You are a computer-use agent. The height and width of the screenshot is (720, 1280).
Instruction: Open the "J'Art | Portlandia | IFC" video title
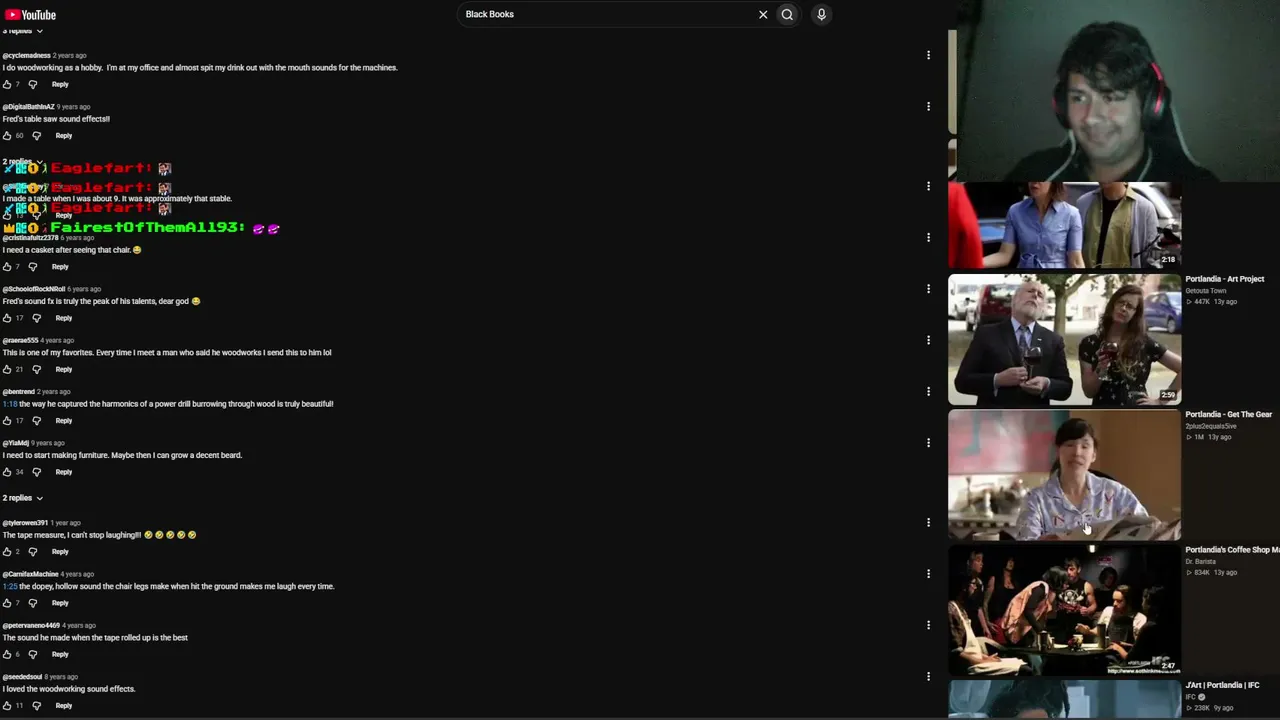[1222, 685]
